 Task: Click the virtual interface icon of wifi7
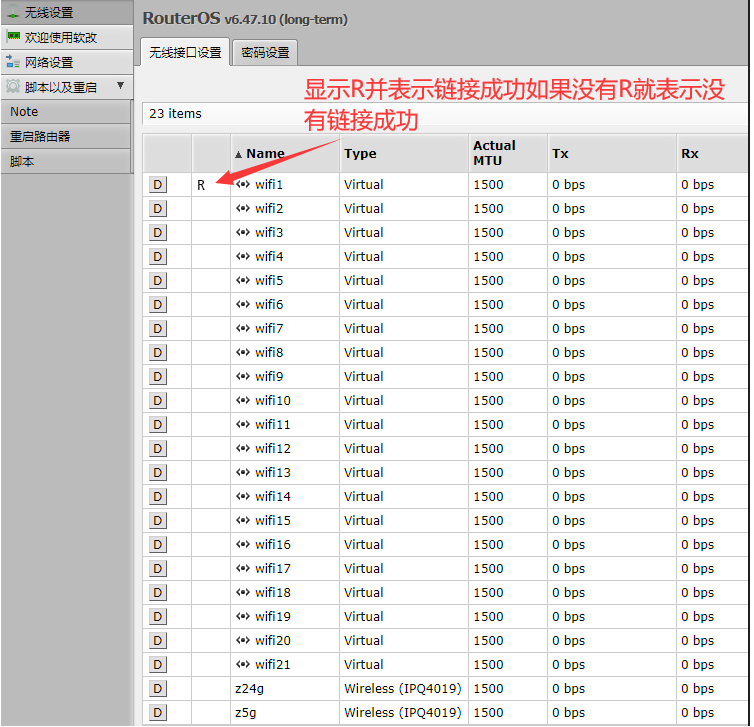coord(243,328)
